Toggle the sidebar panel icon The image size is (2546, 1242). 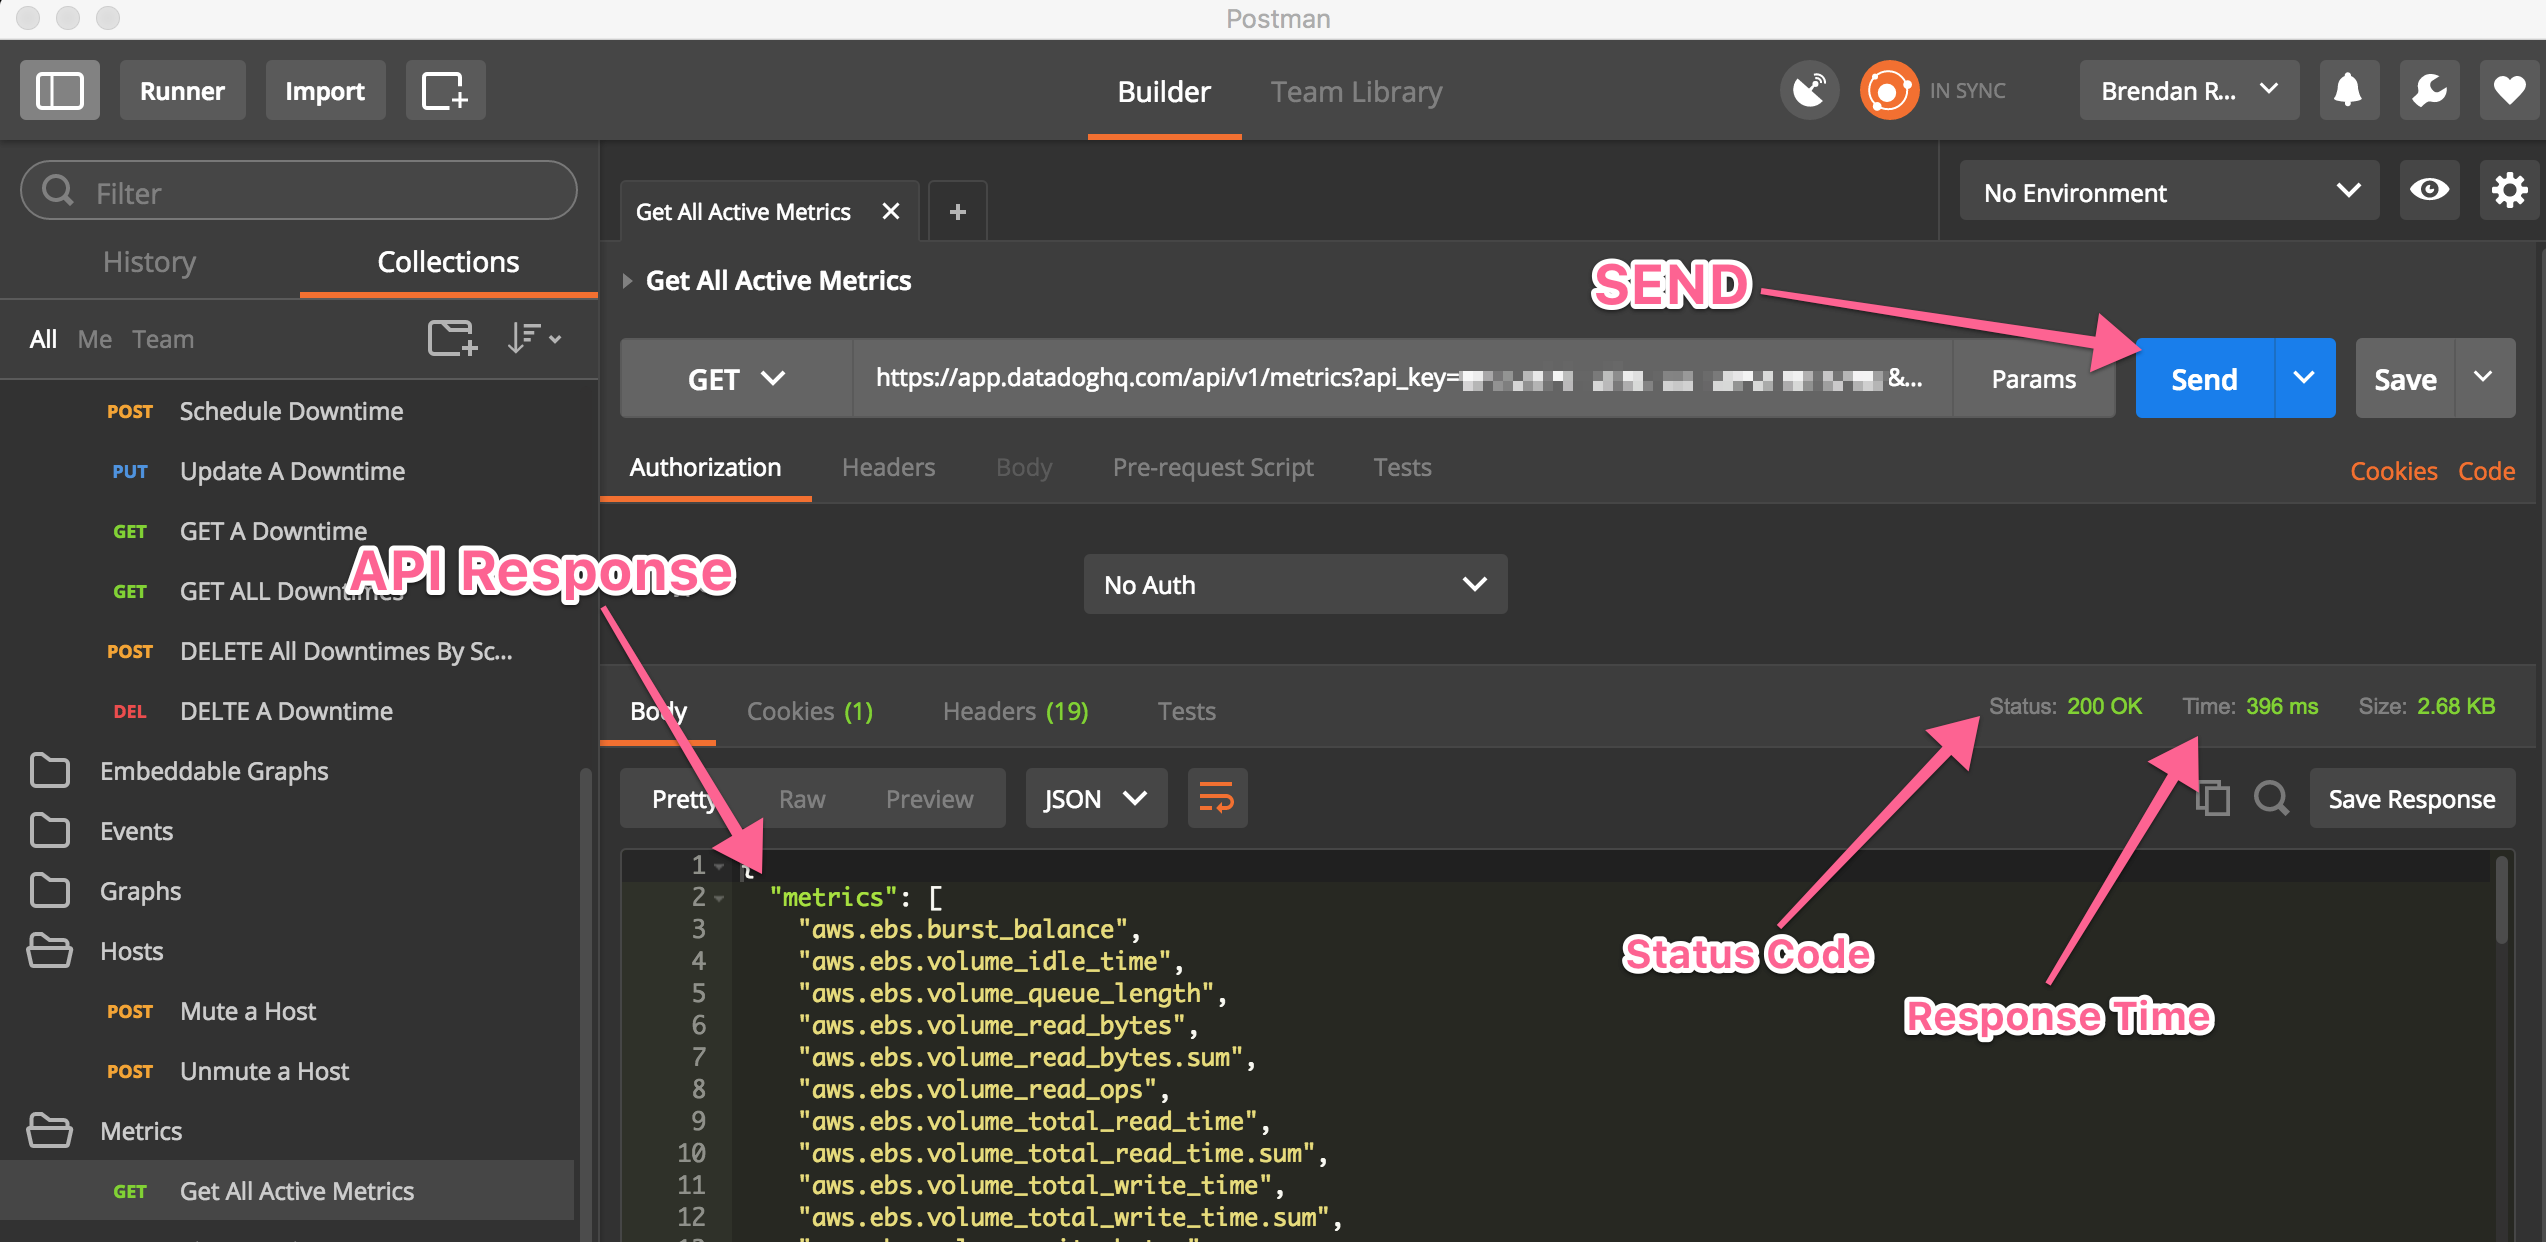(x=59, y=91)
